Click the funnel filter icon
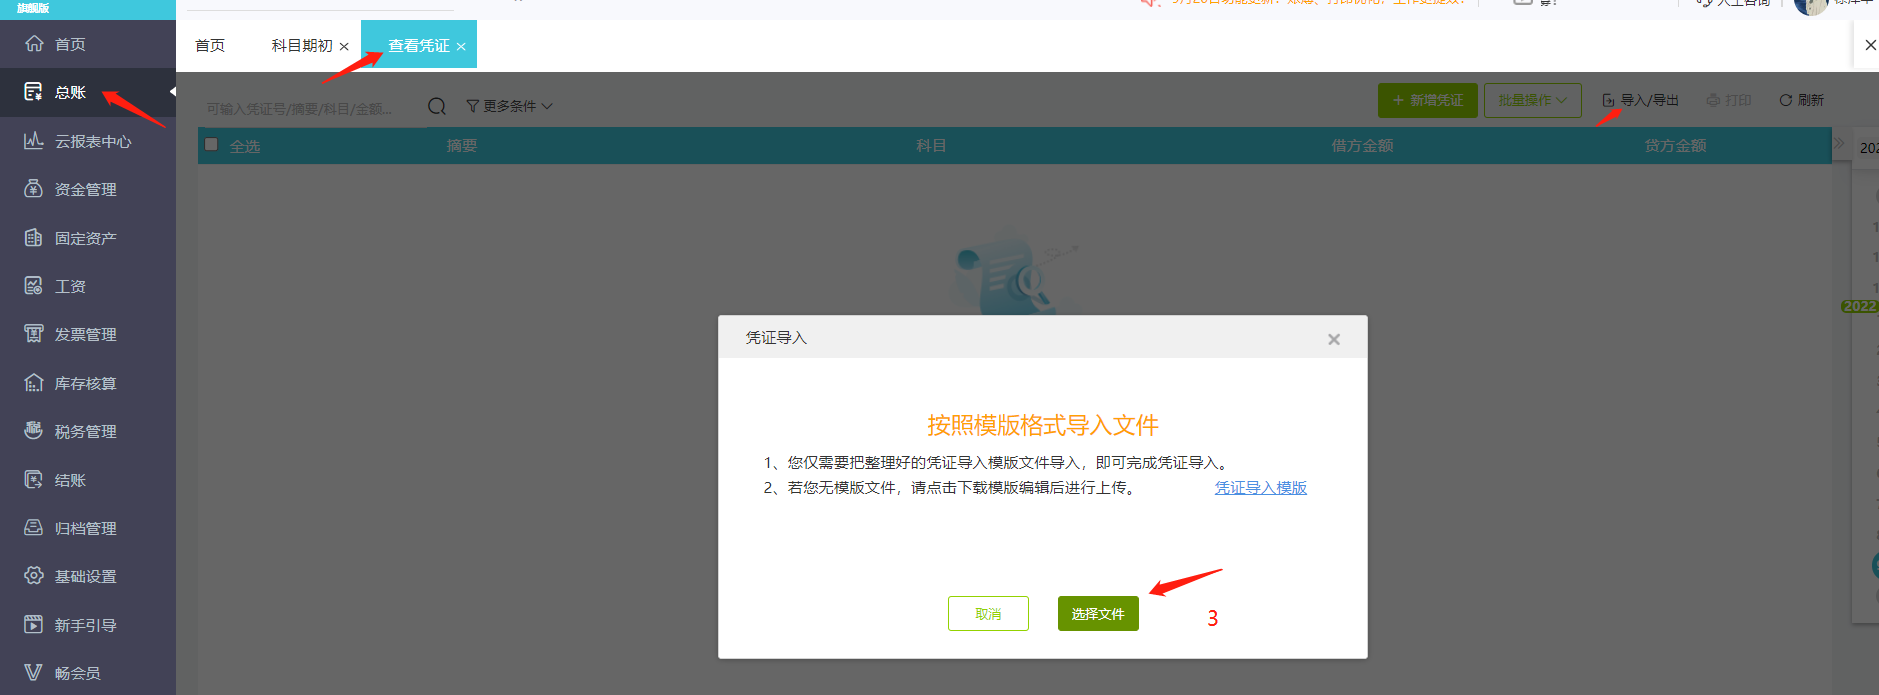 click(472, 106)
